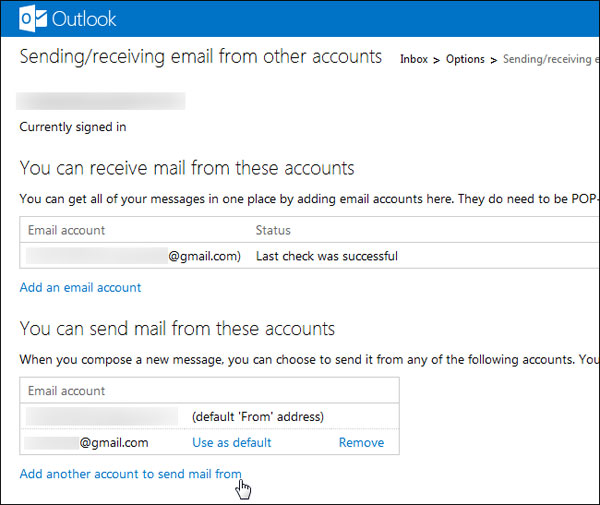Click the Outlook logo icon
Viewport: 600px width, 505px height.
tap(33, 18)
